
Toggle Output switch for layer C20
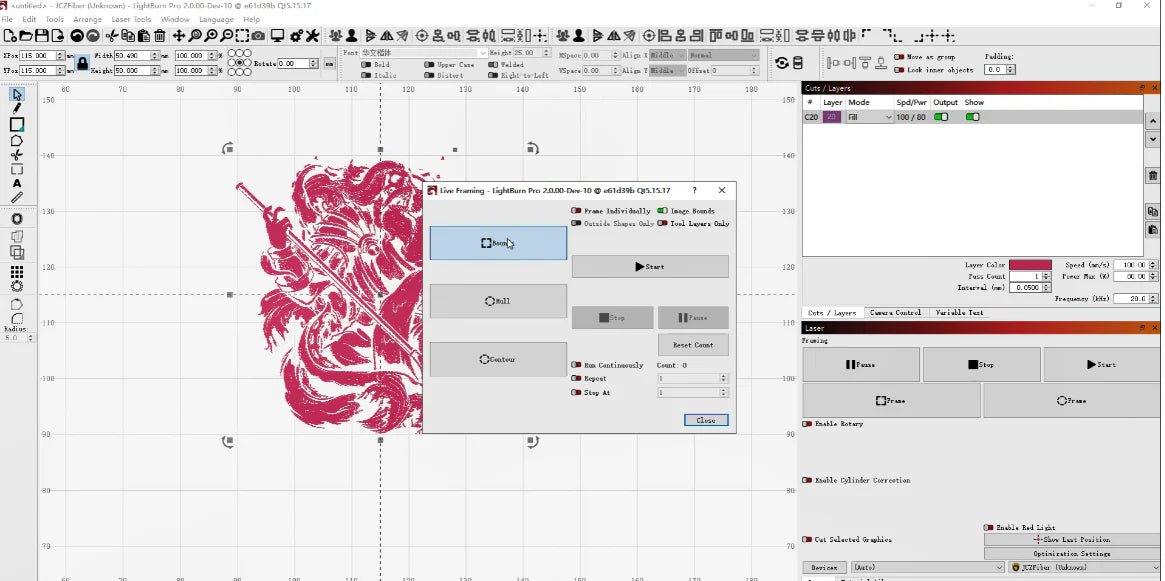click(941, 117)
